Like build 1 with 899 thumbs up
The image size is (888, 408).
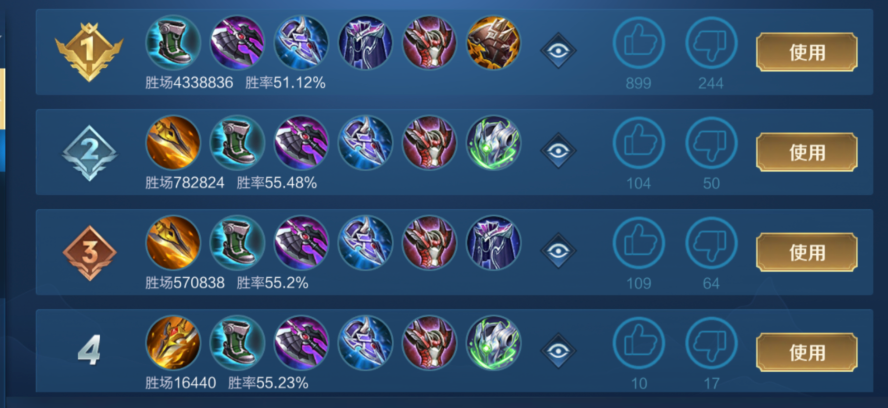pos(638,43)
